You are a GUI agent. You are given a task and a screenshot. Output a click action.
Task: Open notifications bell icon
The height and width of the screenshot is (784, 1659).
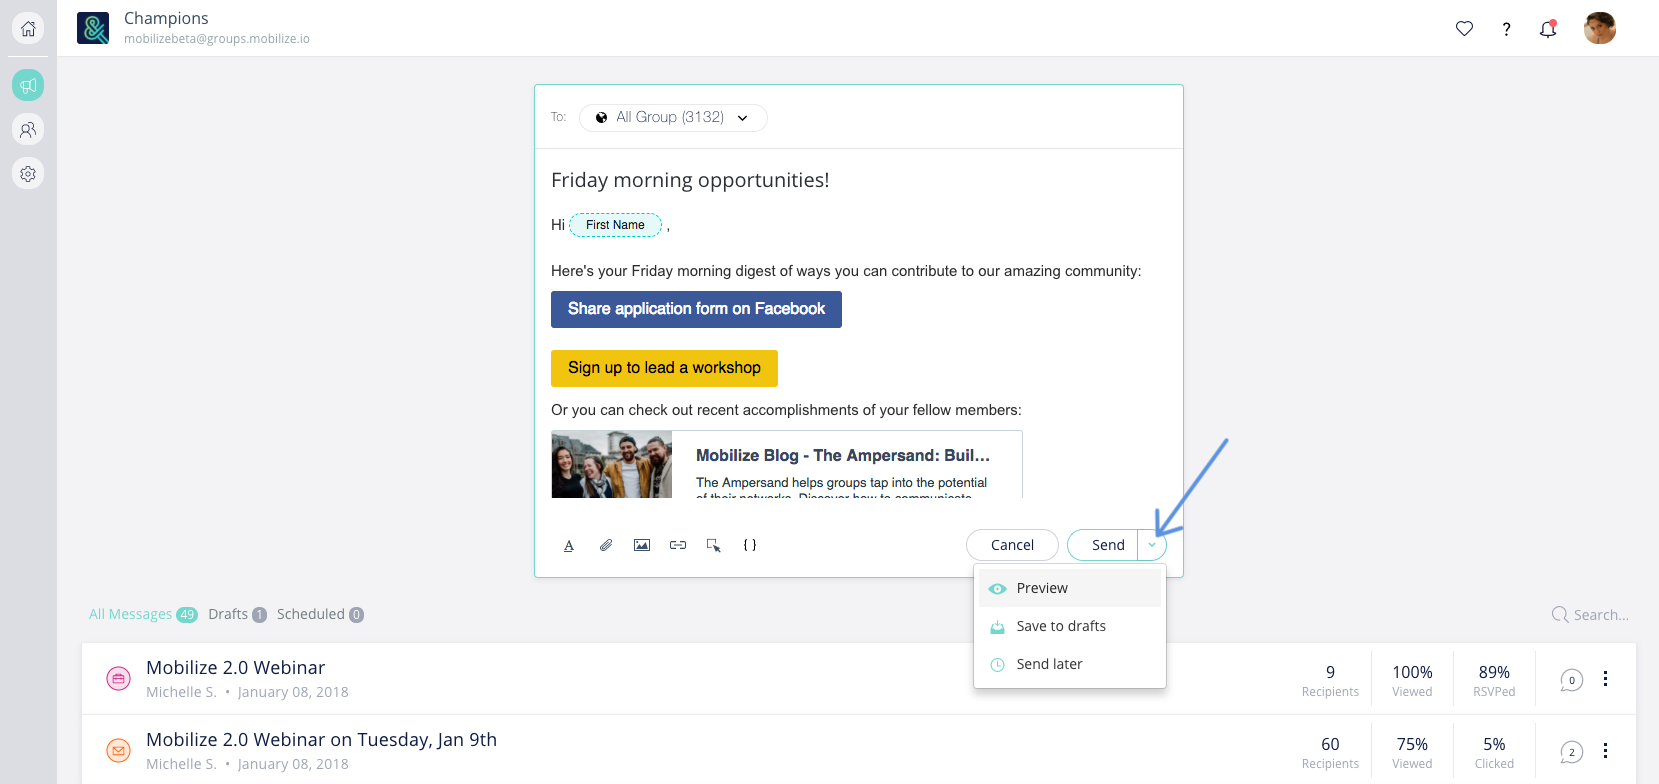point(1548,28)
